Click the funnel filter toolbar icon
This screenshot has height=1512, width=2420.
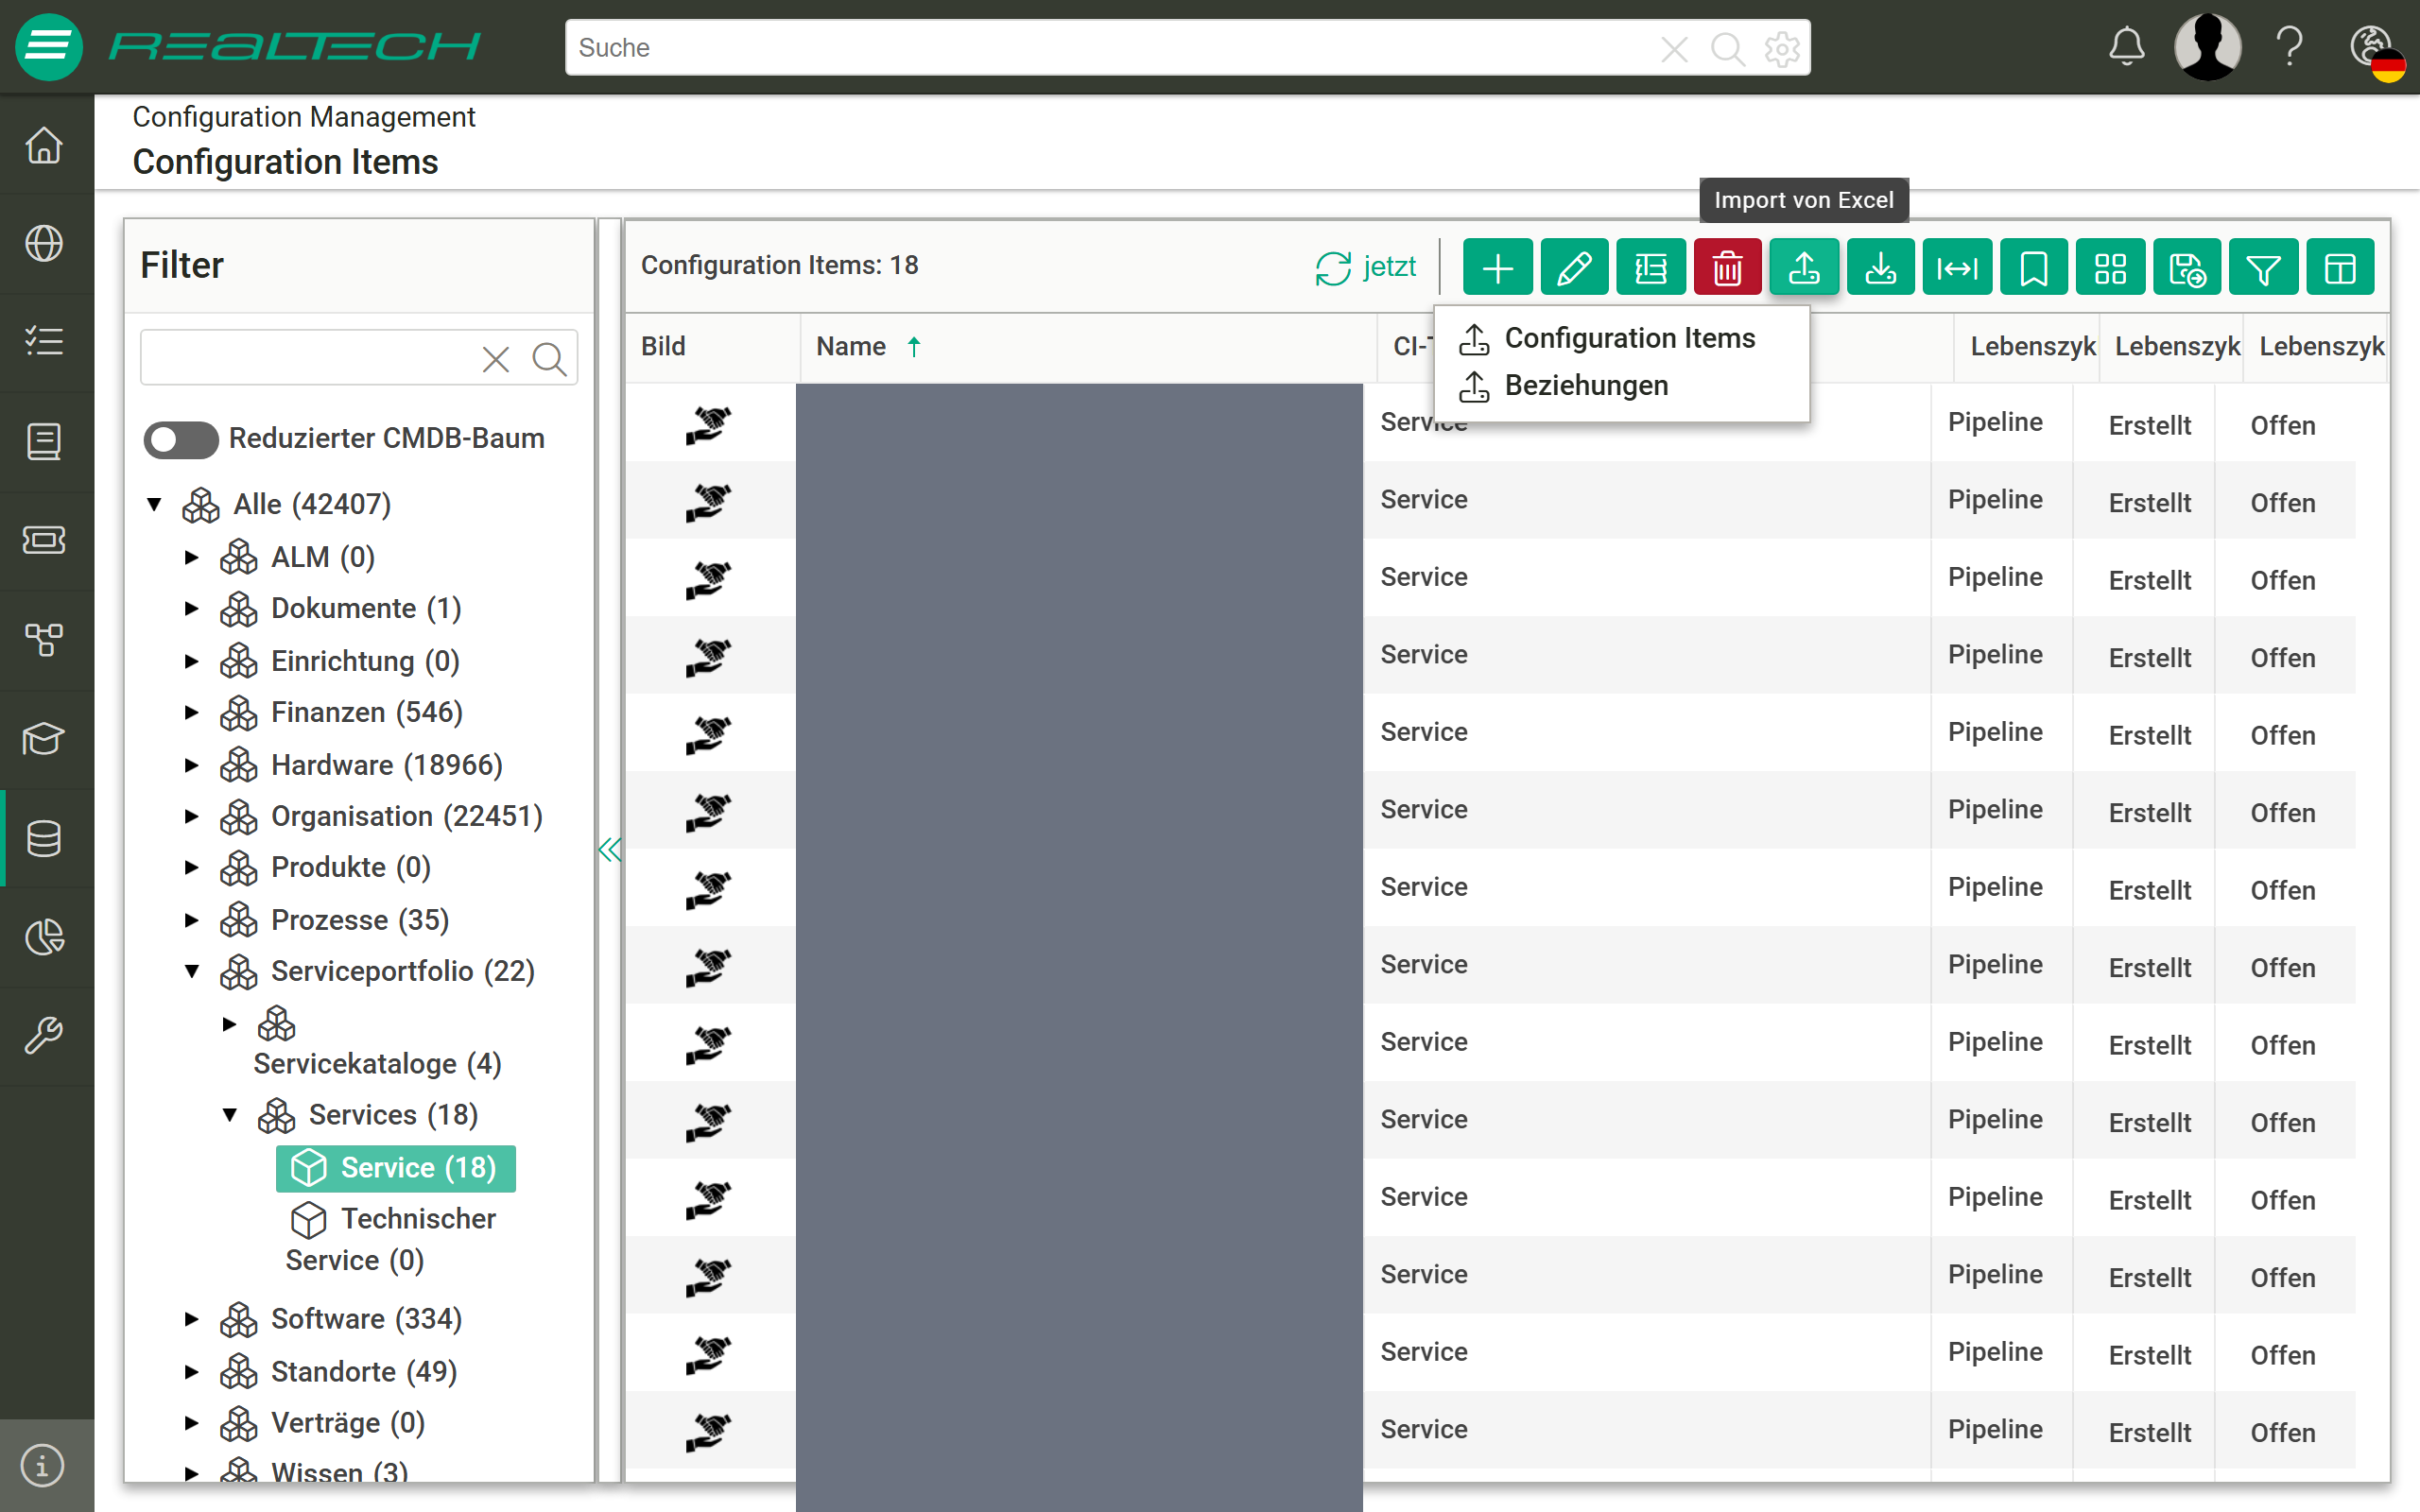tap(2263, 268)
